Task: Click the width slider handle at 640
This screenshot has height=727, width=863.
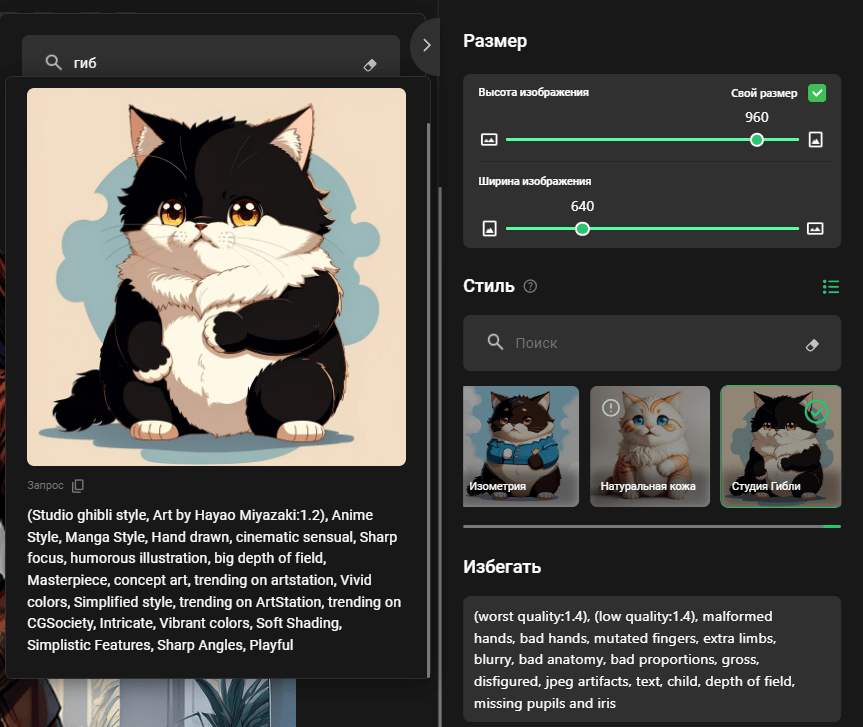Action: (582, 229)
